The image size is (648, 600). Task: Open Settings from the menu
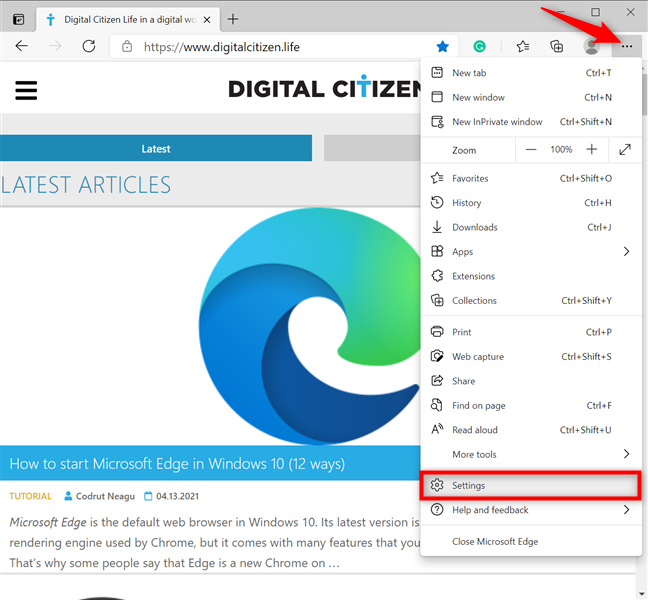click(x=531, y=485)
